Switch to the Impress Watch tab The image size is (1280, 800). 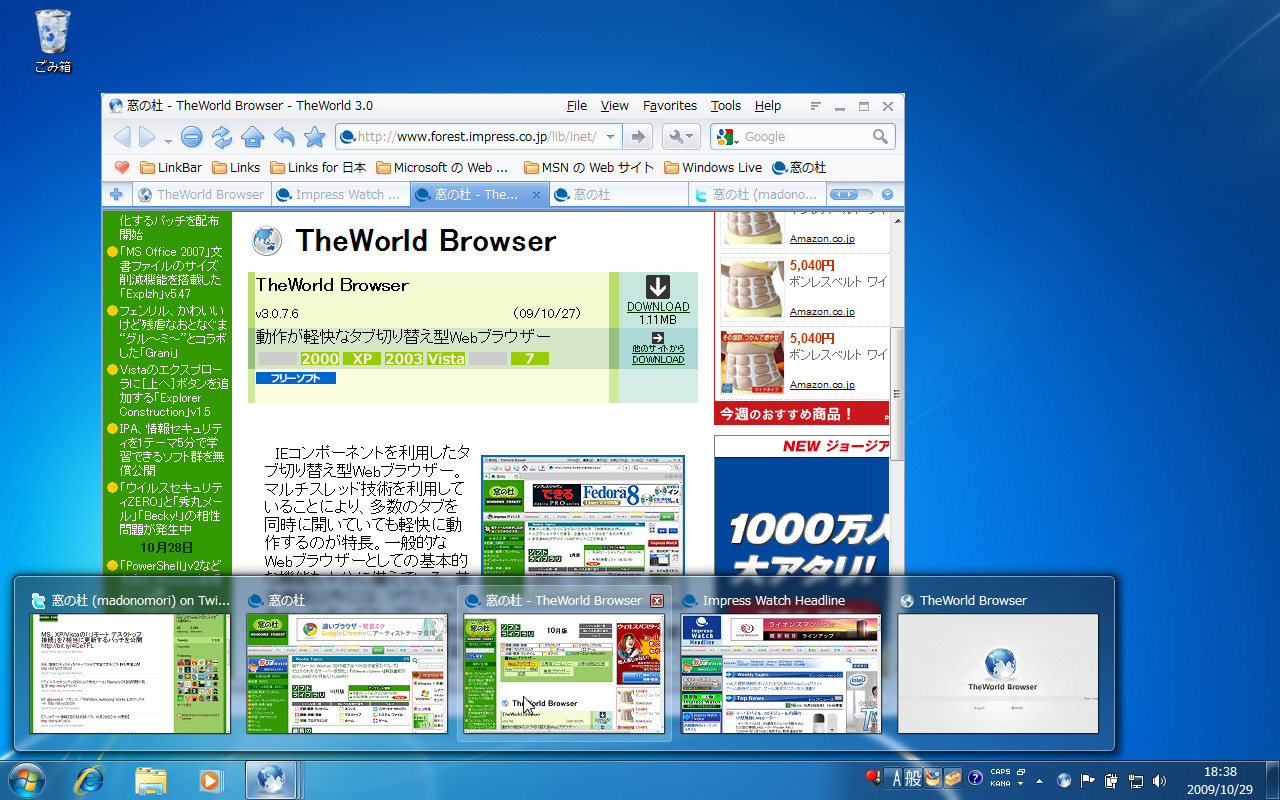click(x=341, y=195)
